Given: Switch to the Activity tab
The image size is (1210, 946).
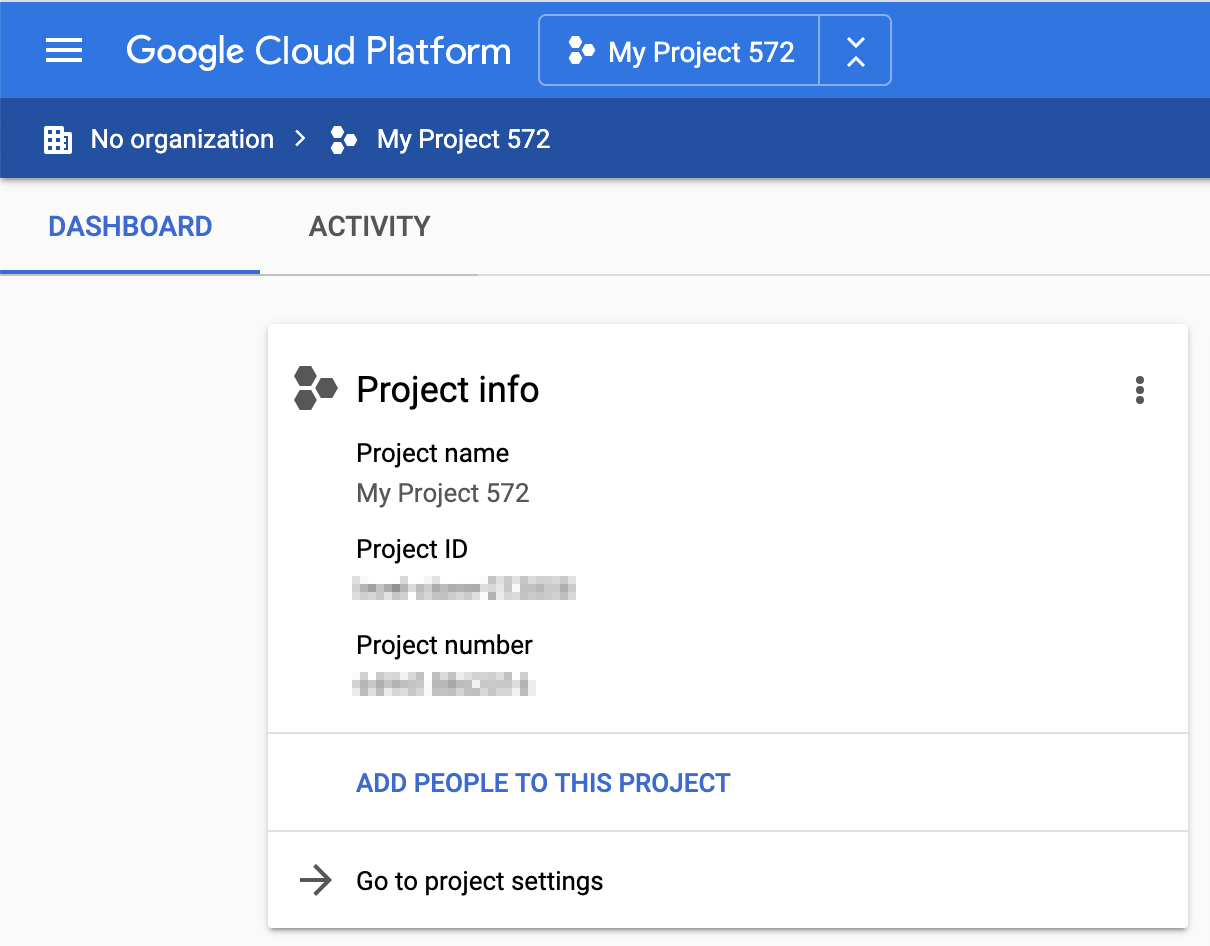Looking at the screenshot, I should [x=369, y=227].
